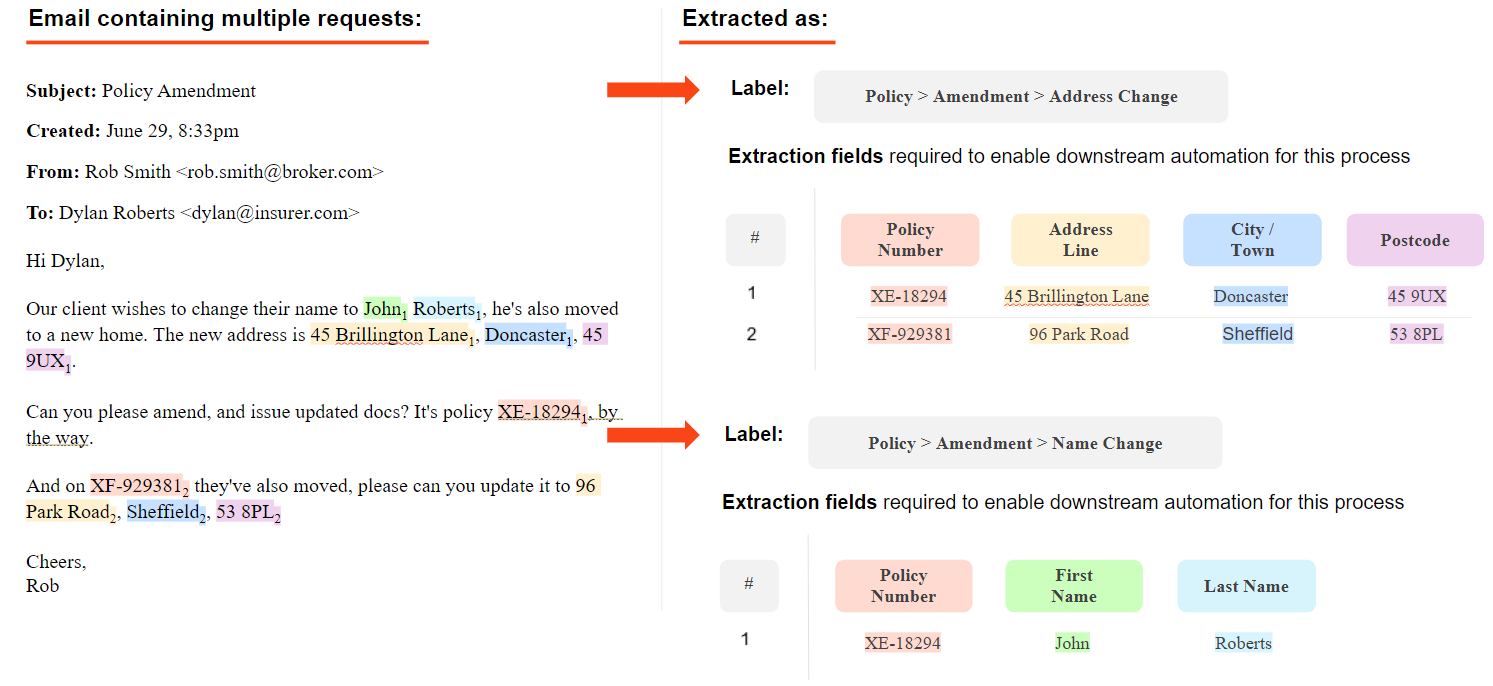
Task: Click the yellow Address Line column header
Action: point(1080,240)
